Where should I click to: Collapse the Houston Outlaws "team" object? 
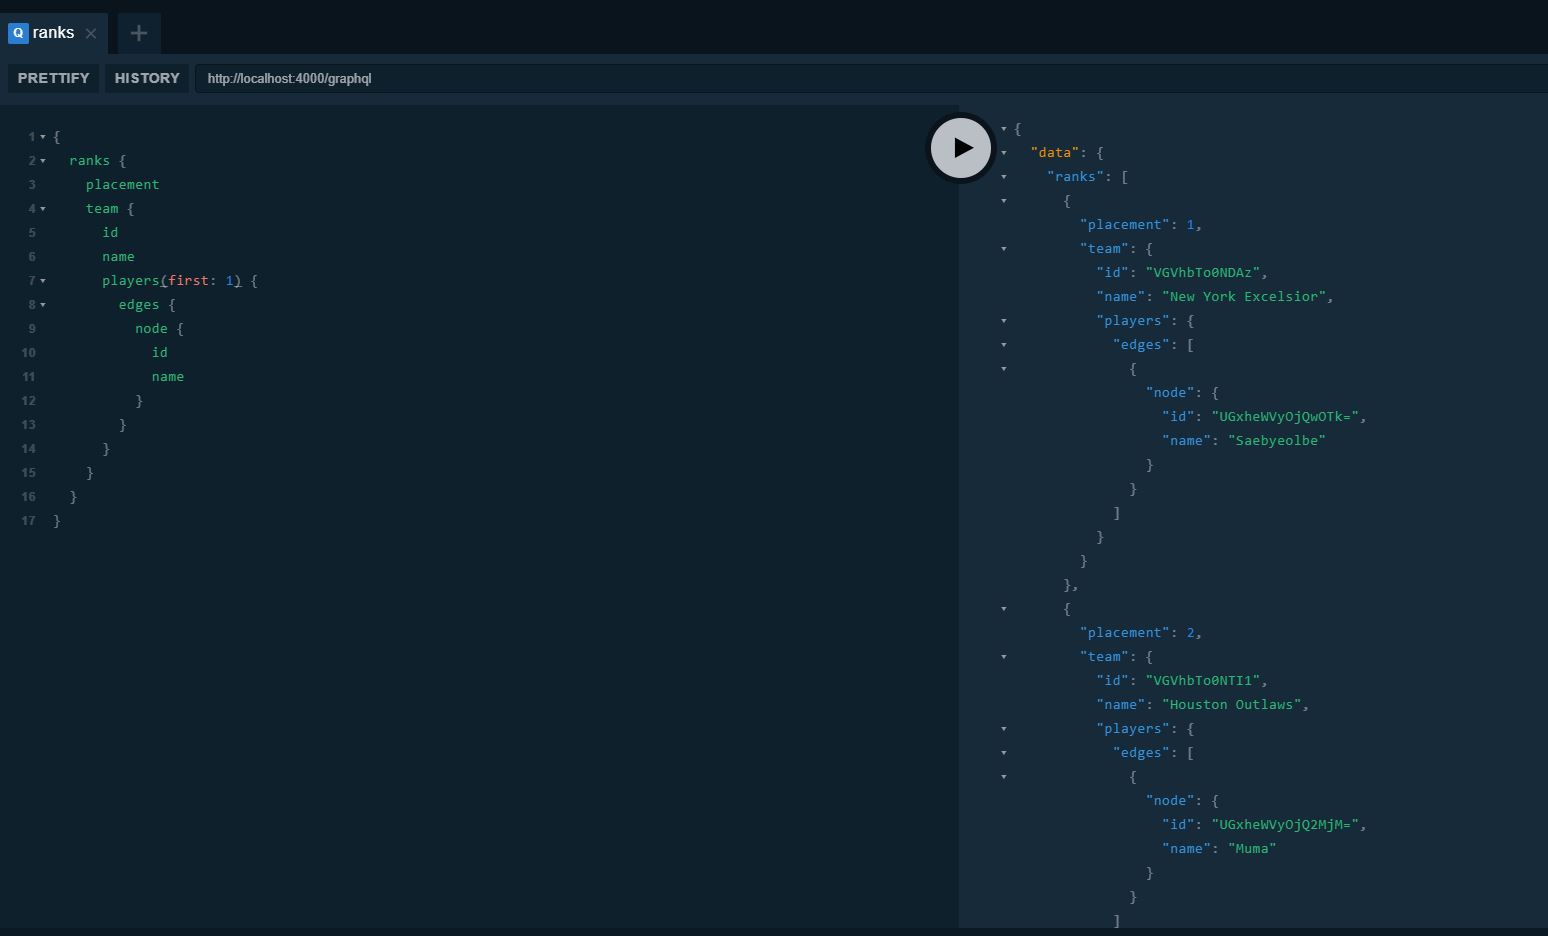point(1004,657)
